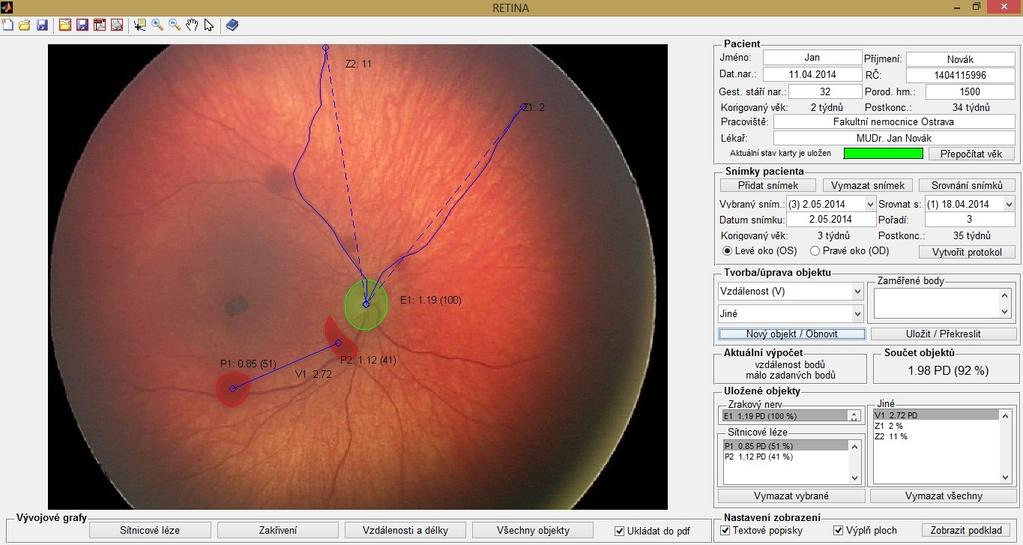Select E1 1.19 PD (100 %) list entry
This screenshot has width=1023, height=545.
click(784, 416)
